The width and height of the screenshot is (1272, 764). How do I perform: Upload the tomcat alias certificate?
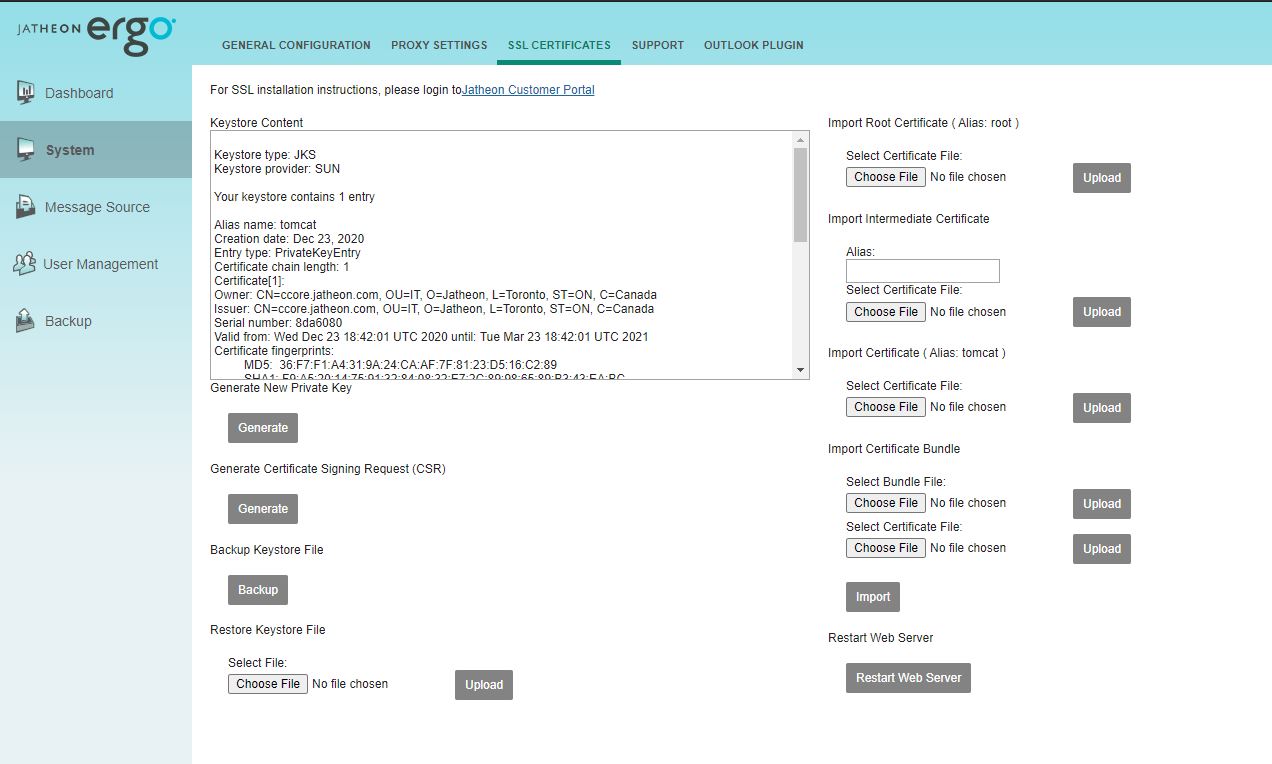coord(1102,408)
